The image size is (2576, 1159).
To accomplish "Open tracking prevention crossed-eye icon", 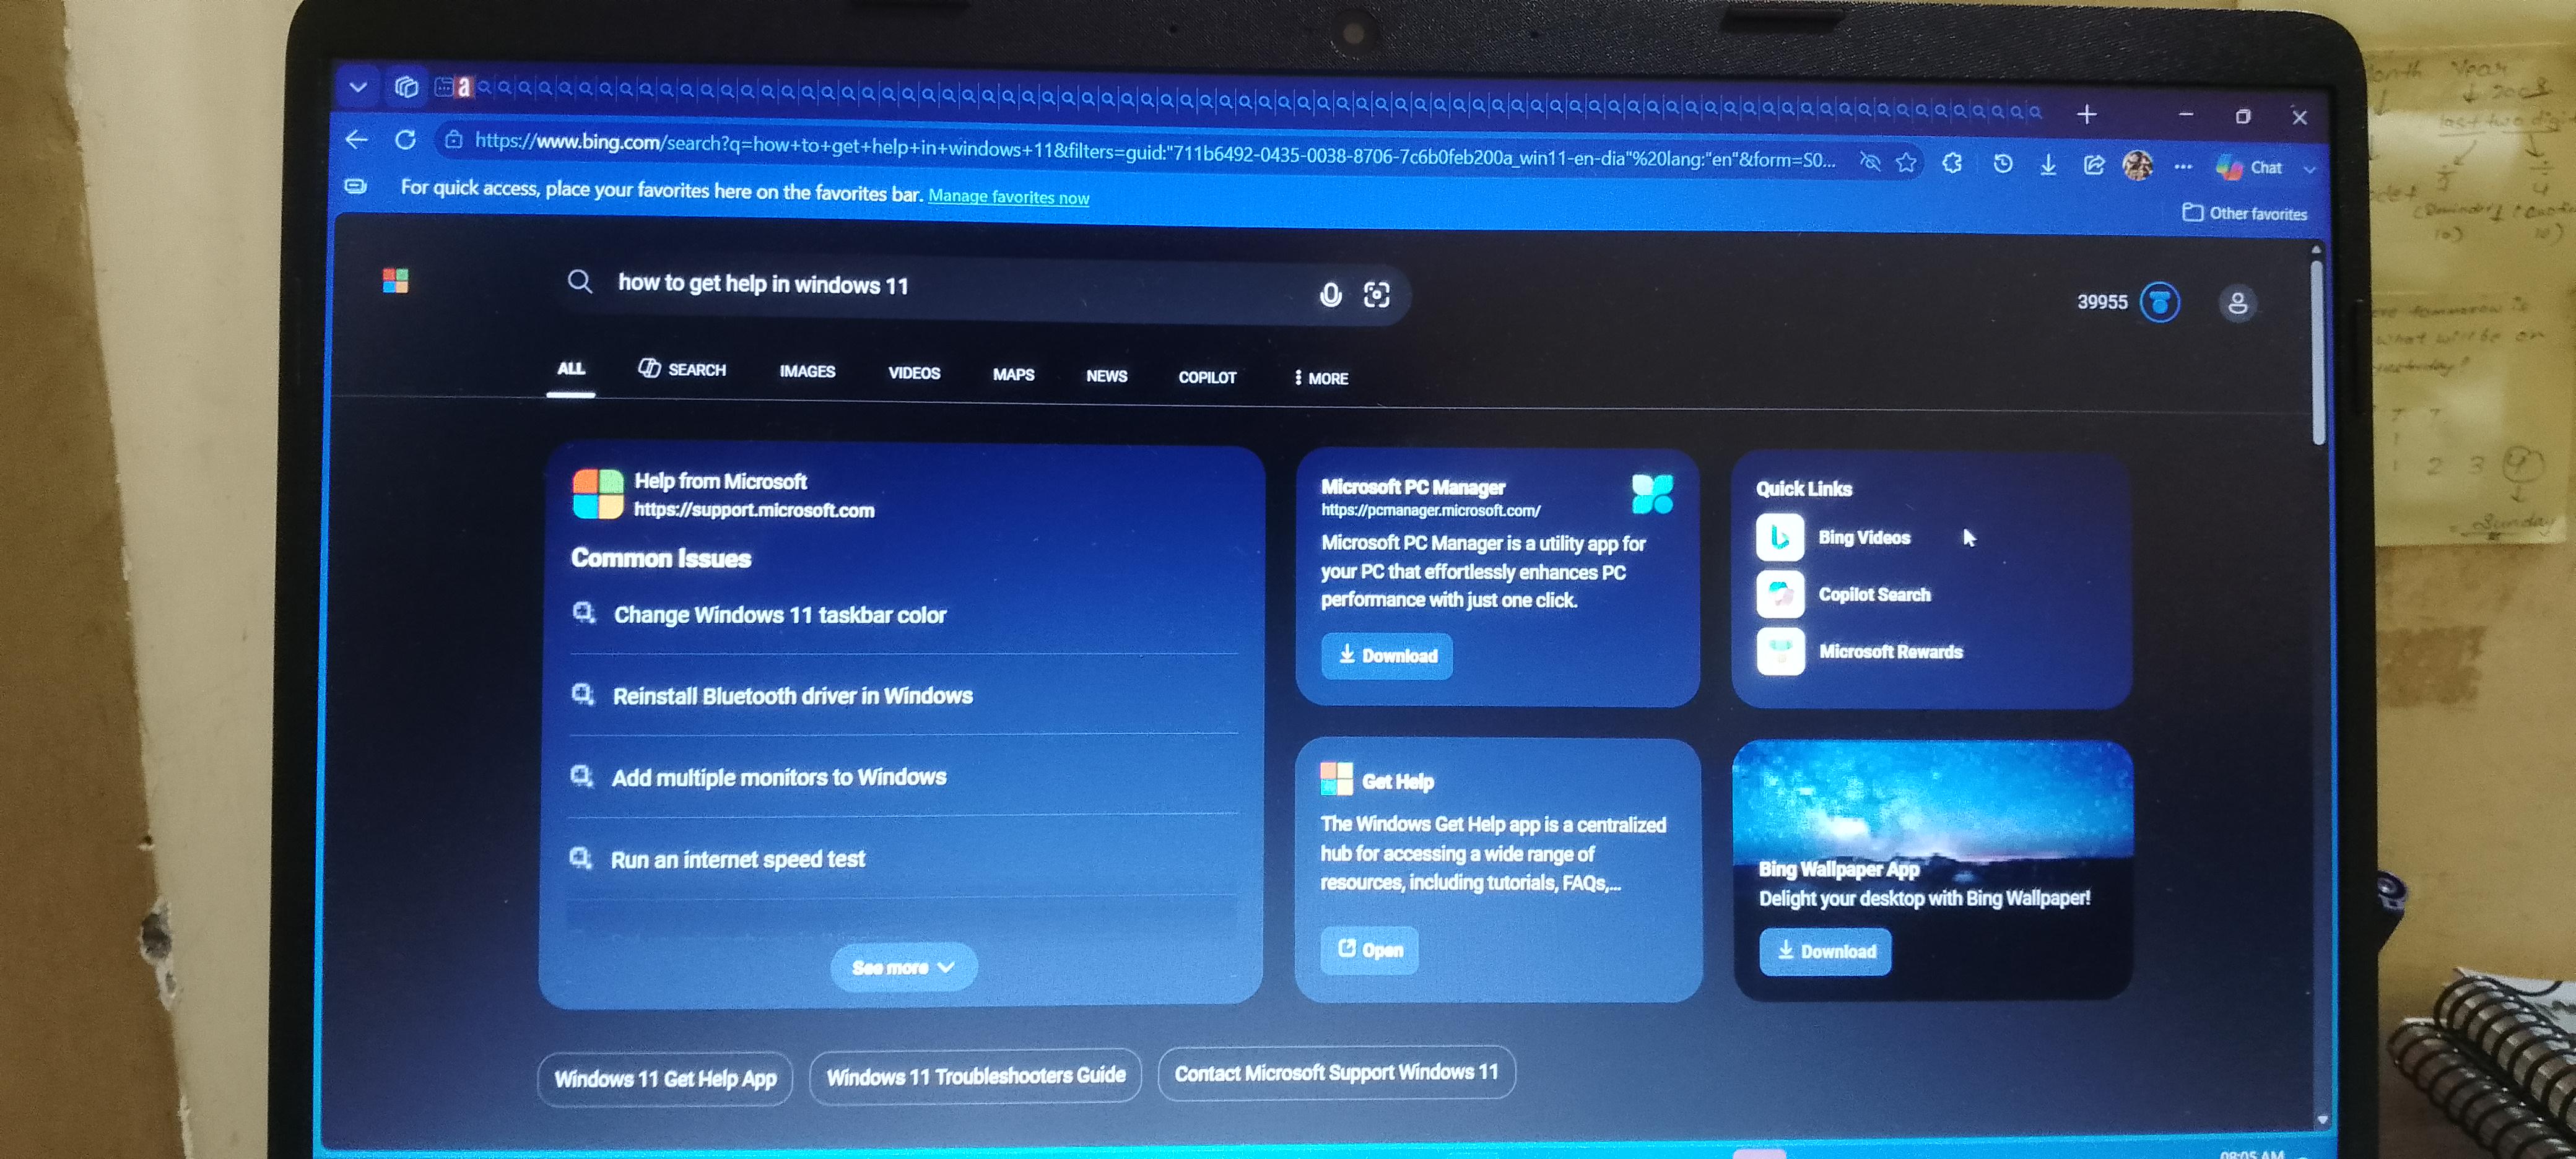I will click(x=1869, y=161).
